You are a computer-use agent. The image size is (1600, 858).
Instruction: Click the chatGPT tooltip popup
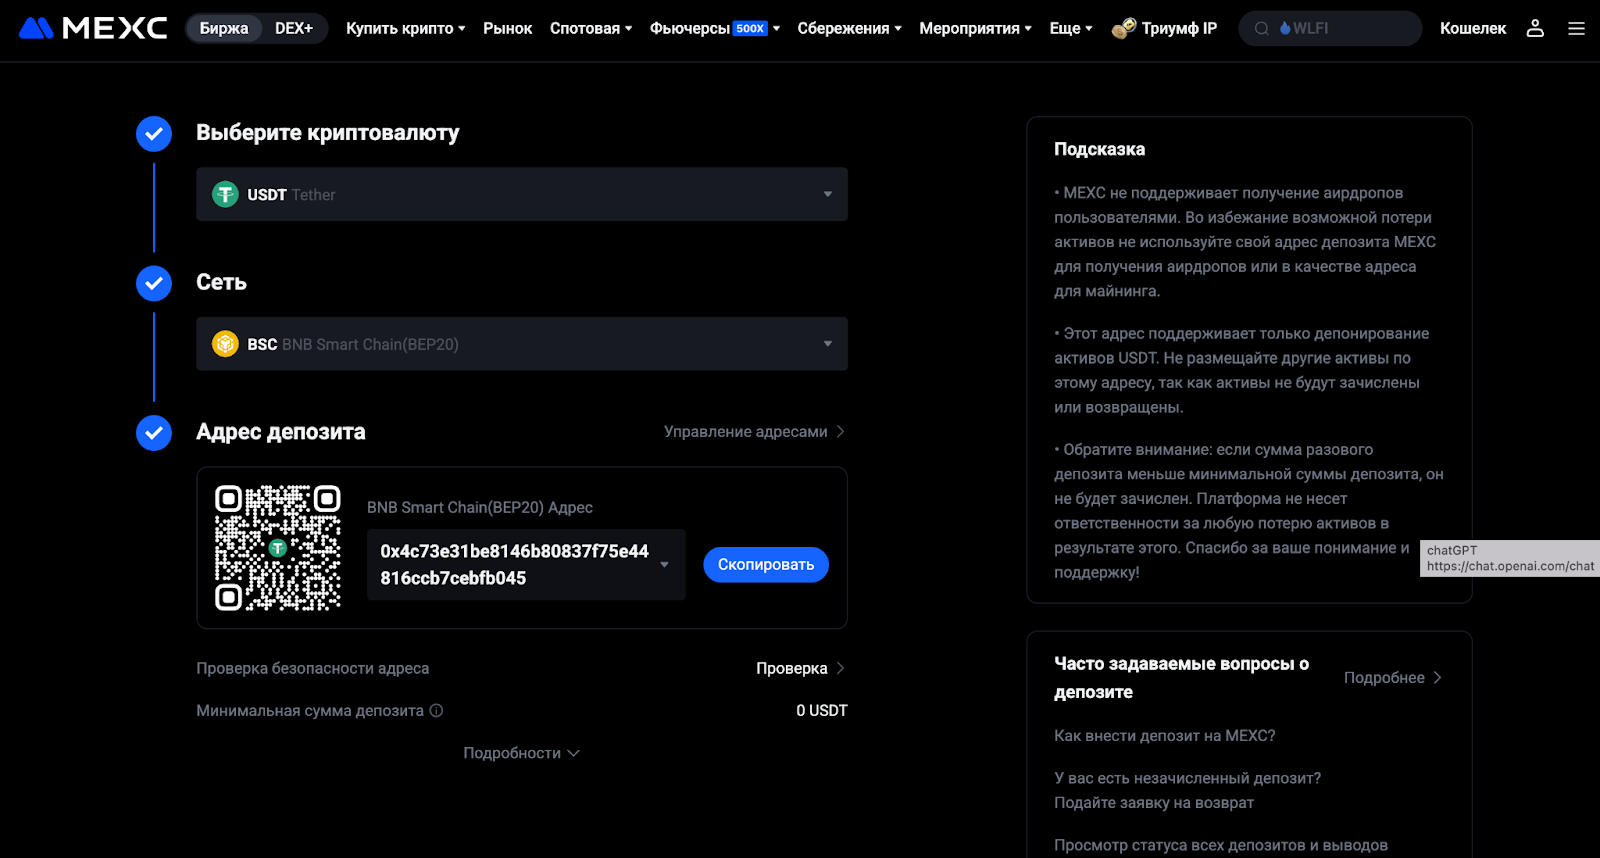point(1510,558)
